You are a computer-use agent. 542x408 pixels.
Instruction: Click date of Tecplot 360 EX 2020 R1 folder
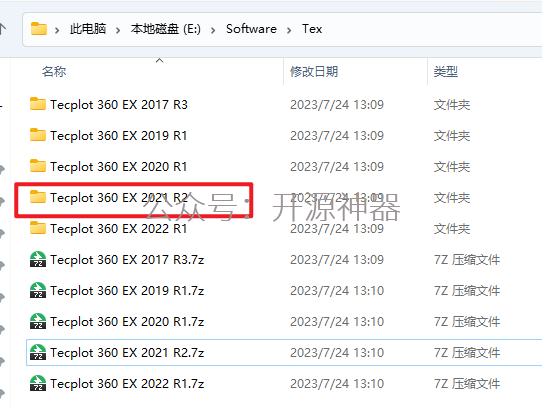point(337,167)
